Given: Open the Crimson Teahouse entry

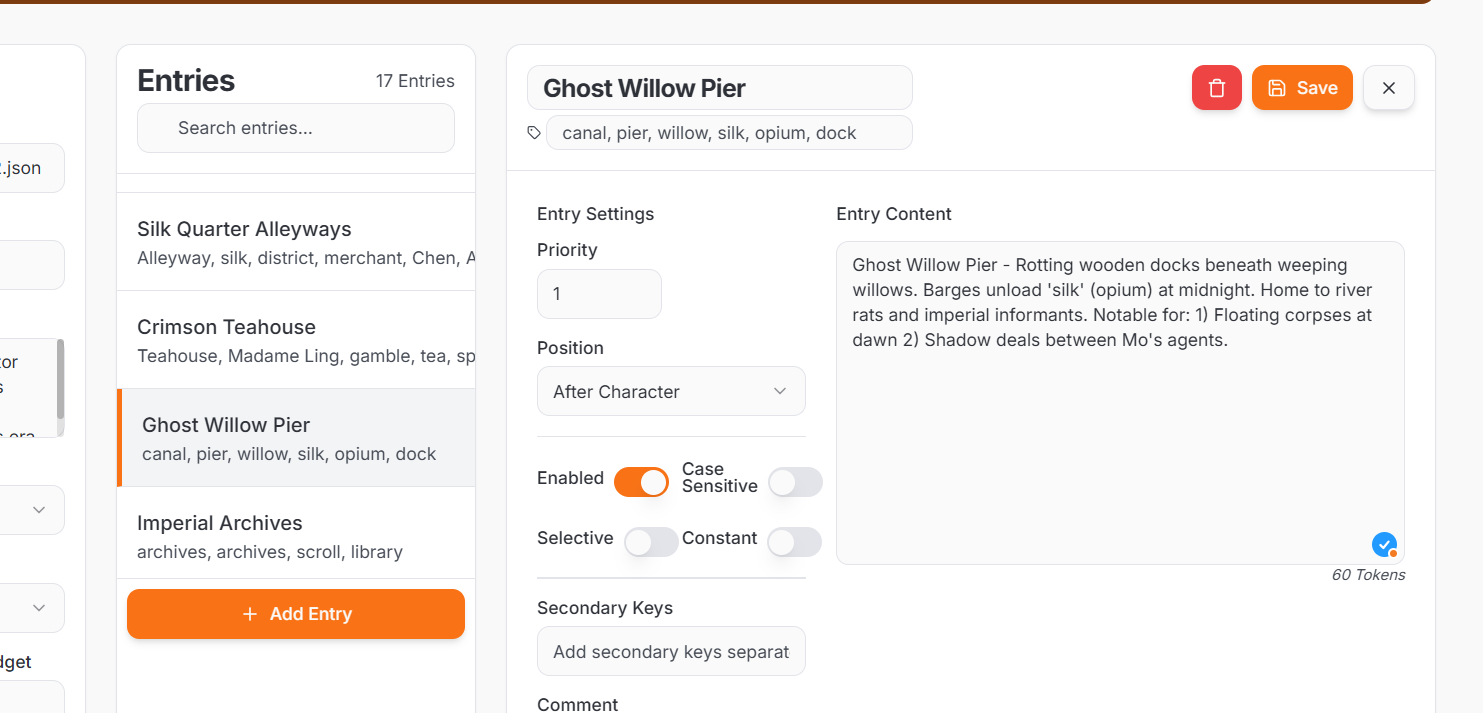Looking at the screenshot, I should point(296,340).
